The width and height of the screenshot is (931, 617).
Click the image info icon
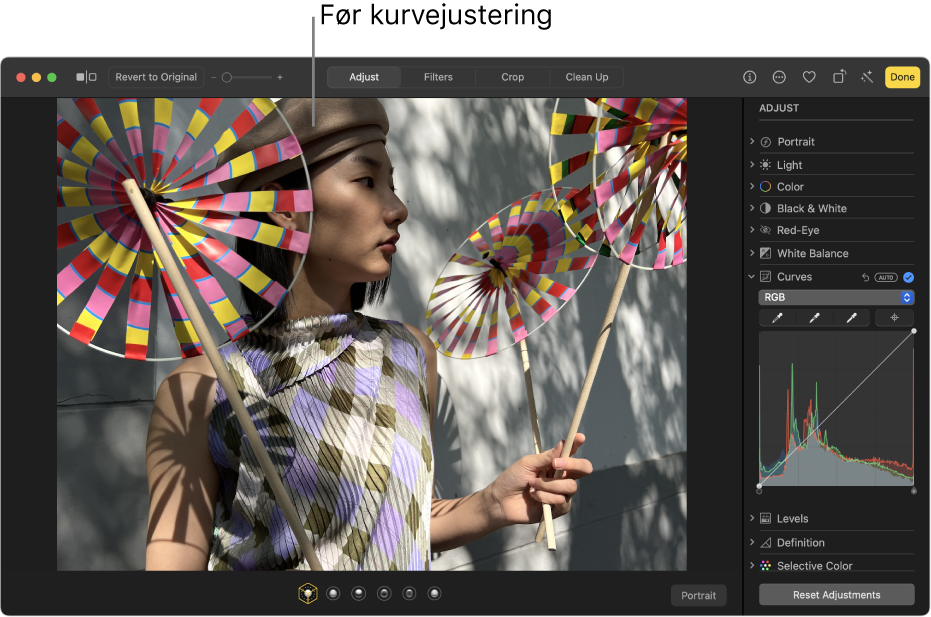[x=748, y=77]
